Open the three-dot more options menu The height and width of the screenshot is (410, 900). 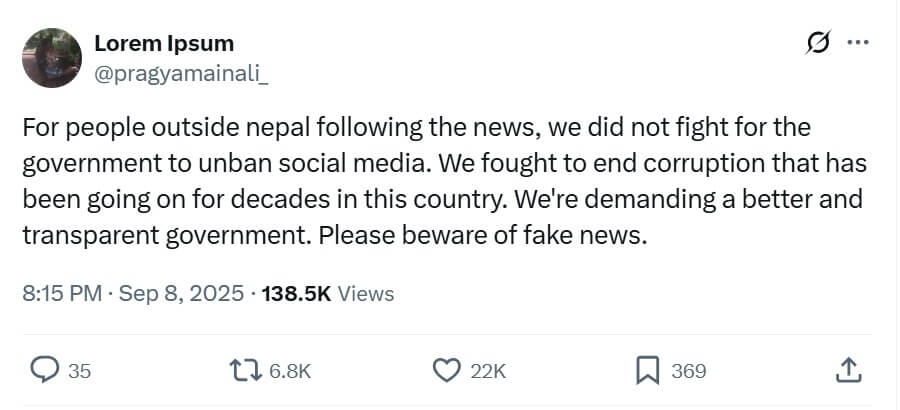[x=857, y=43]
